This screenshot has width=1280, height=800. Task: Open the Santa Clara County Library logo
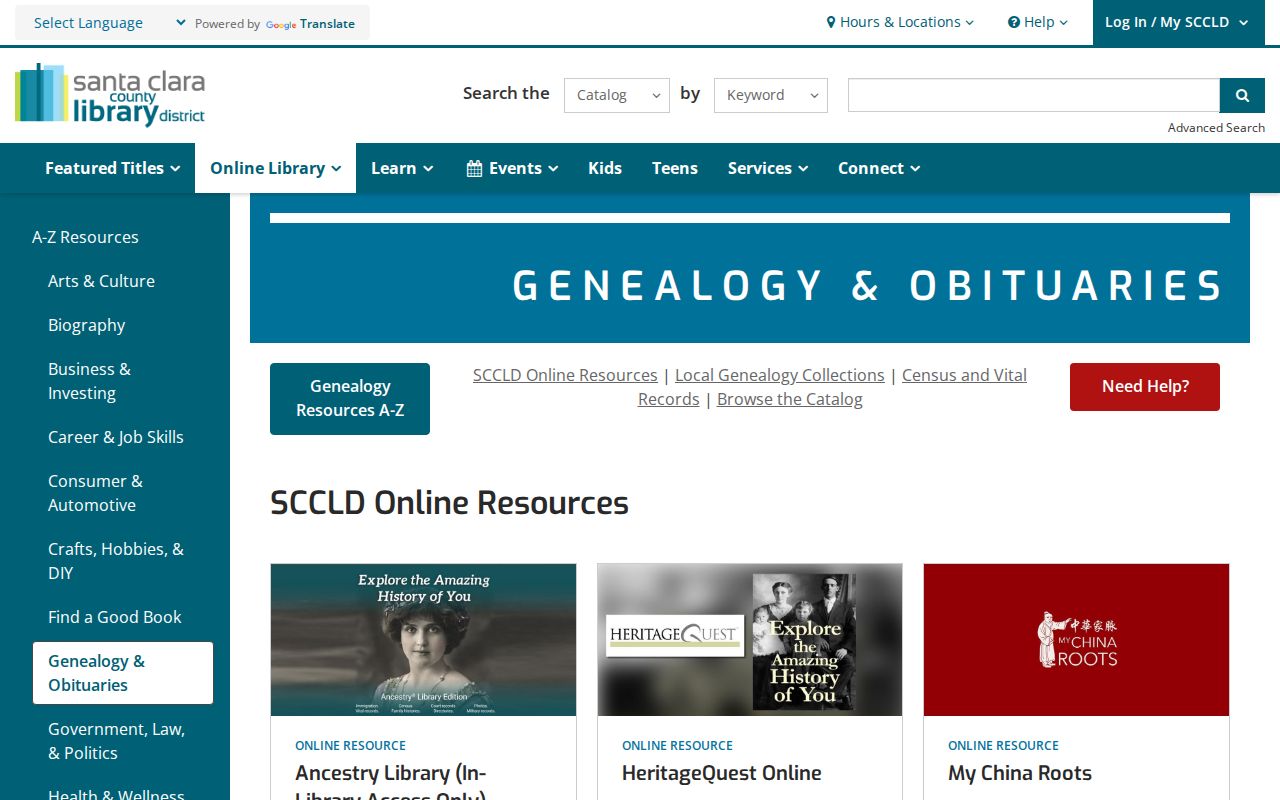[x=110, y=95]
